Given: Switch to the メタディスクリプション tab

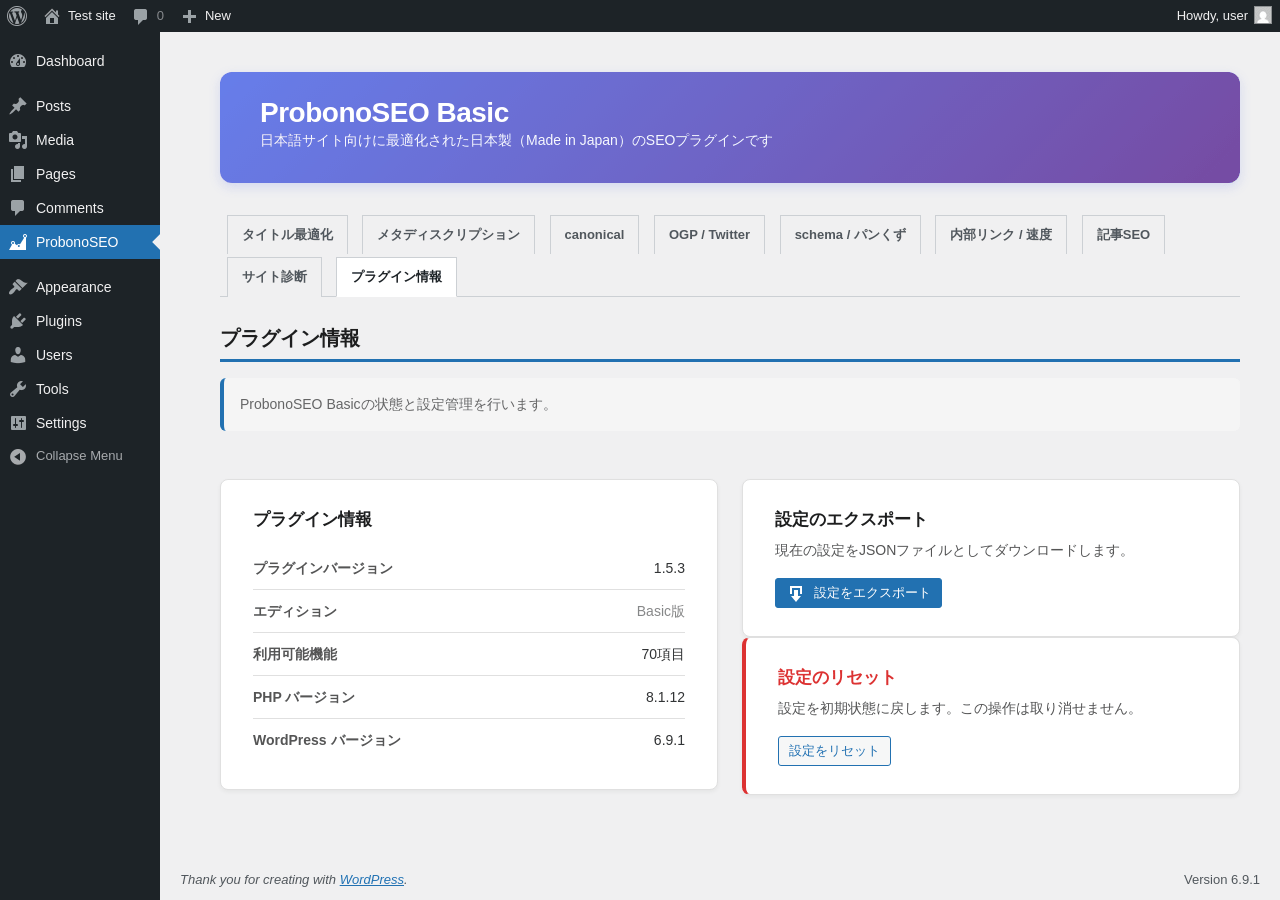Looking at the screenshot, I should coord(448,235).
